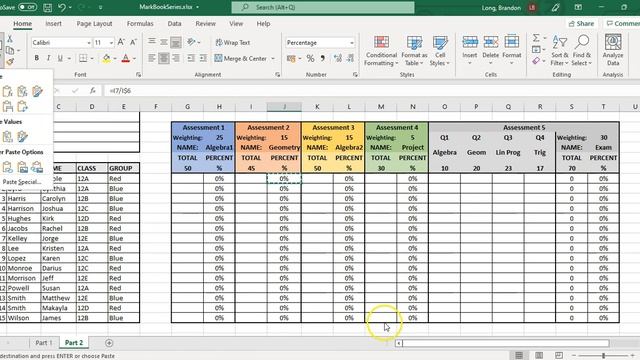Switch to Page Break Preview in status bar
Viewport: 640px width, 360px height.
coord(559,356)
